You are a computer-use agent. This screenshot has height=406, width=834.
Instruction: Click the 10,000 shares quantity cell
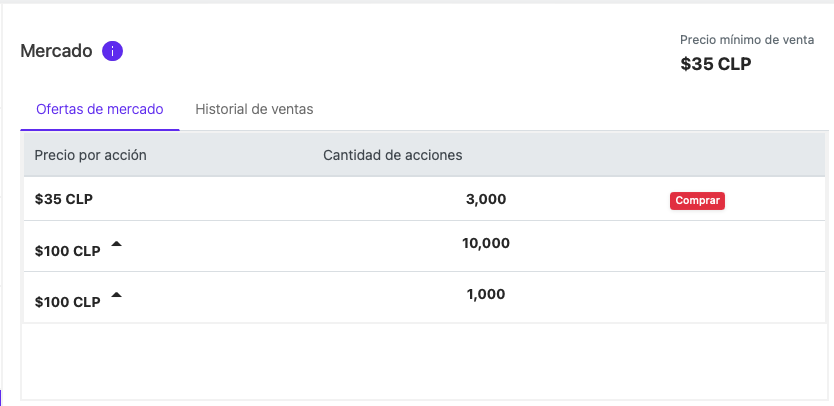tap(486, 244)
